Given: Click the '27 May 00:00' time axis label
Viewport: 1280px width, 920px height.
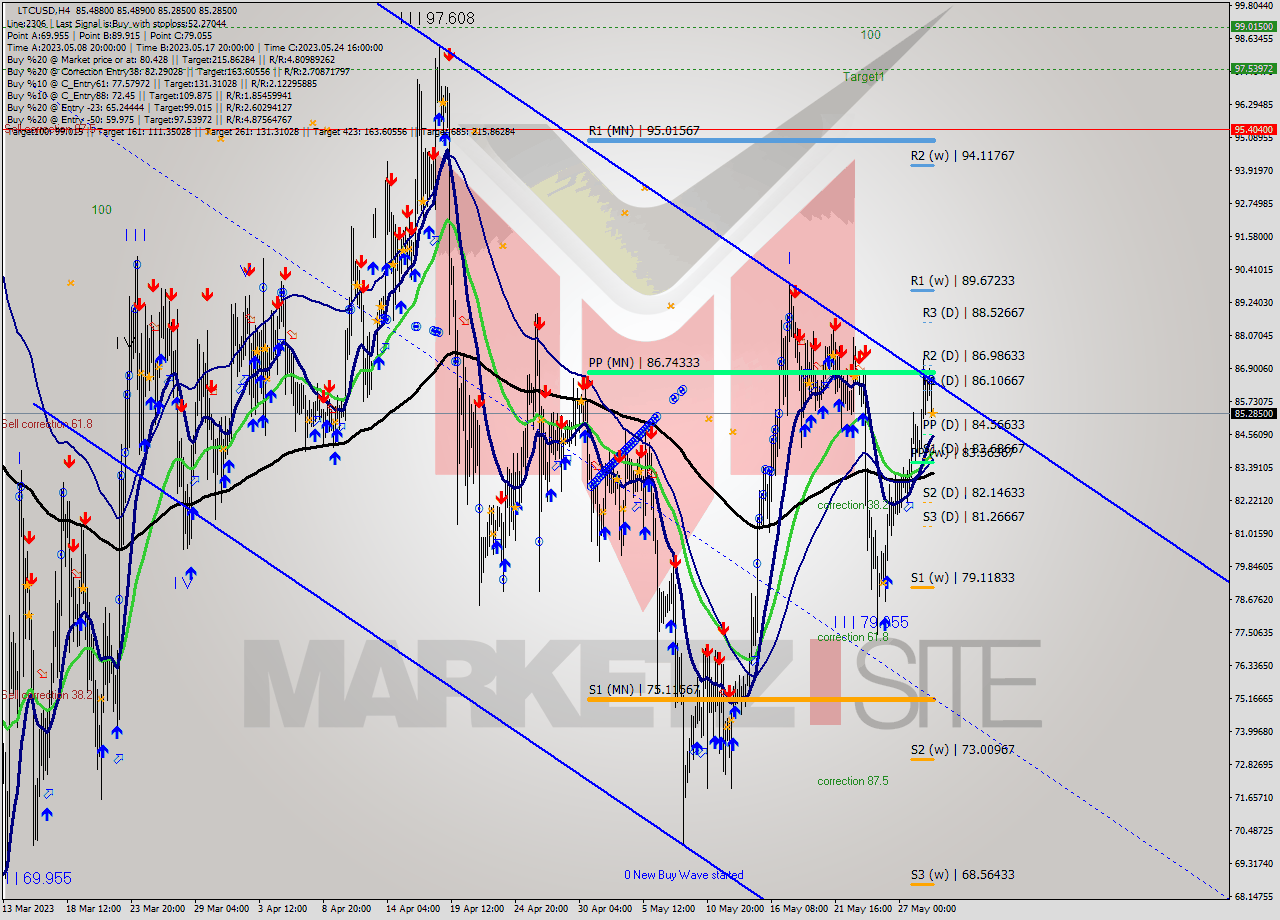Looking at the screenshot, I should coord(927,909).
